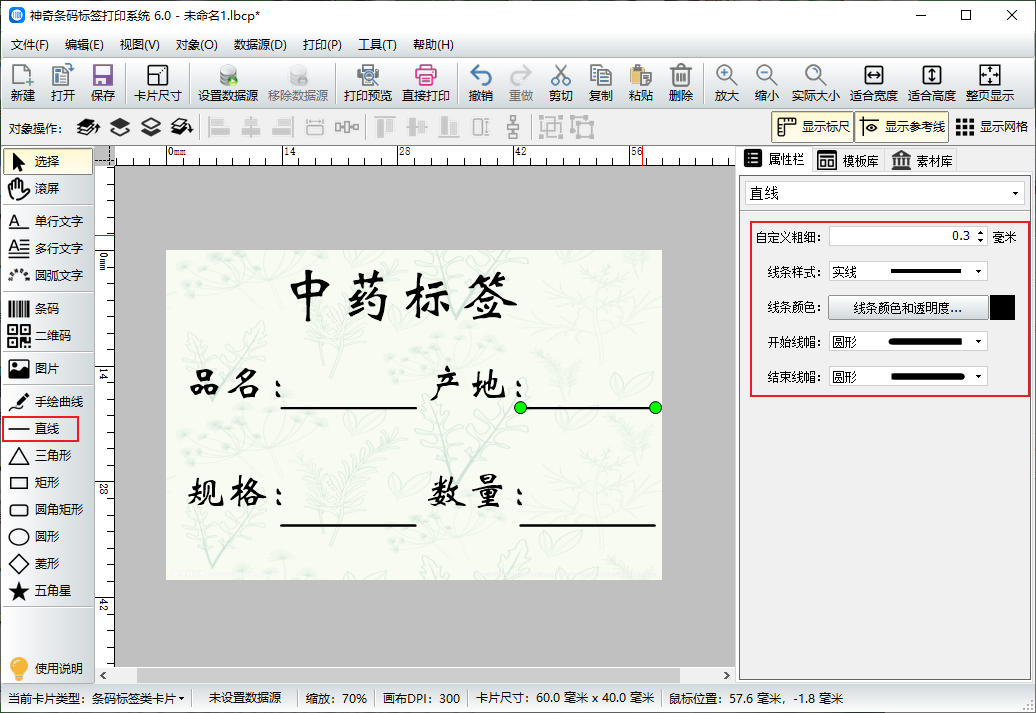Open the data source (数据源) menu
1036x713 pixels.
pyautogui.click(x=260, y=45)
